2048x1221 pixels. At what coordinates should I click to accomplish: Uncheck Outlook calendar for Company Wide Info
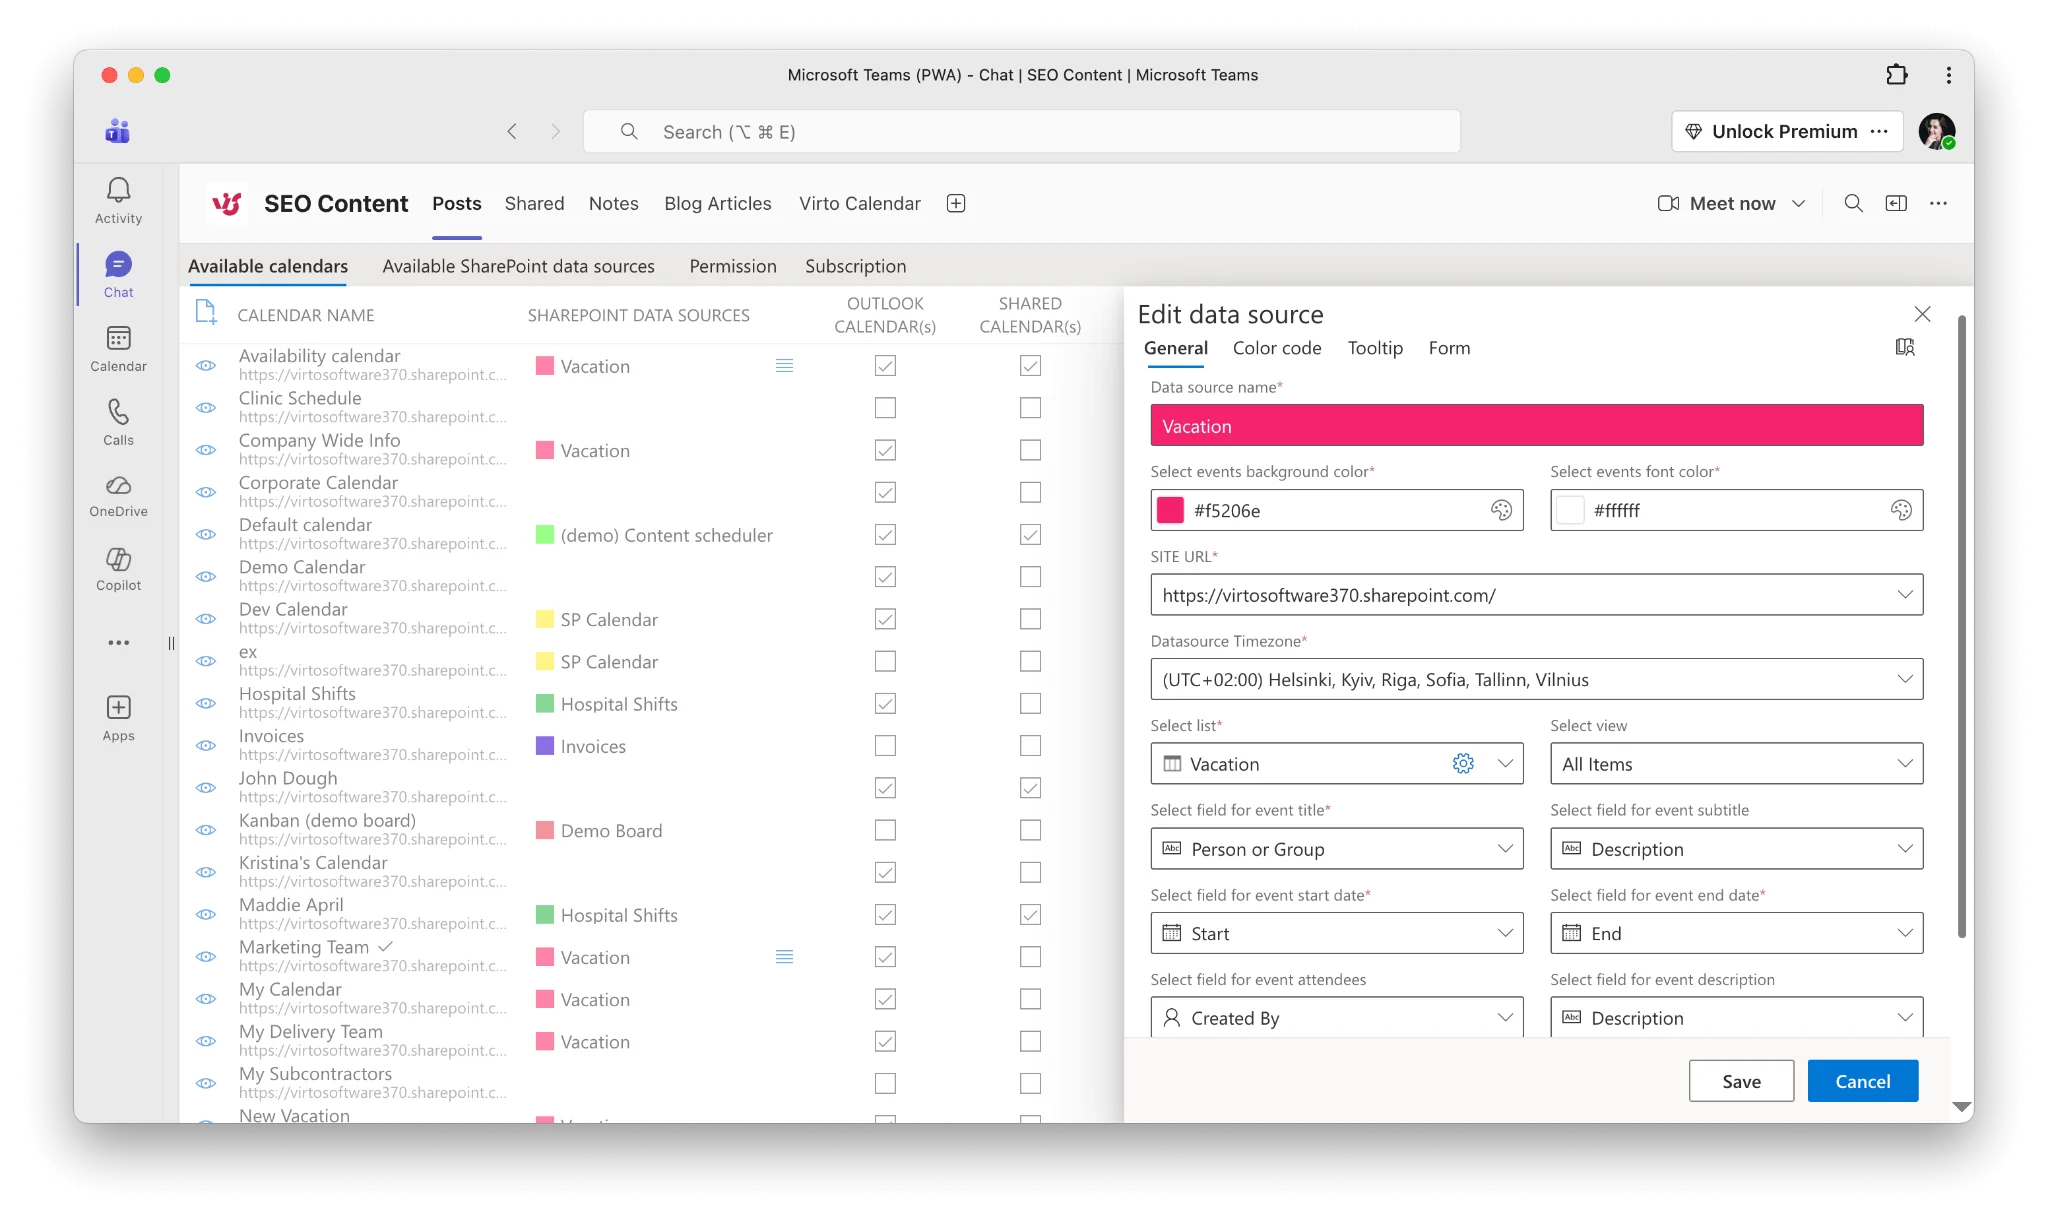point(885,450)
